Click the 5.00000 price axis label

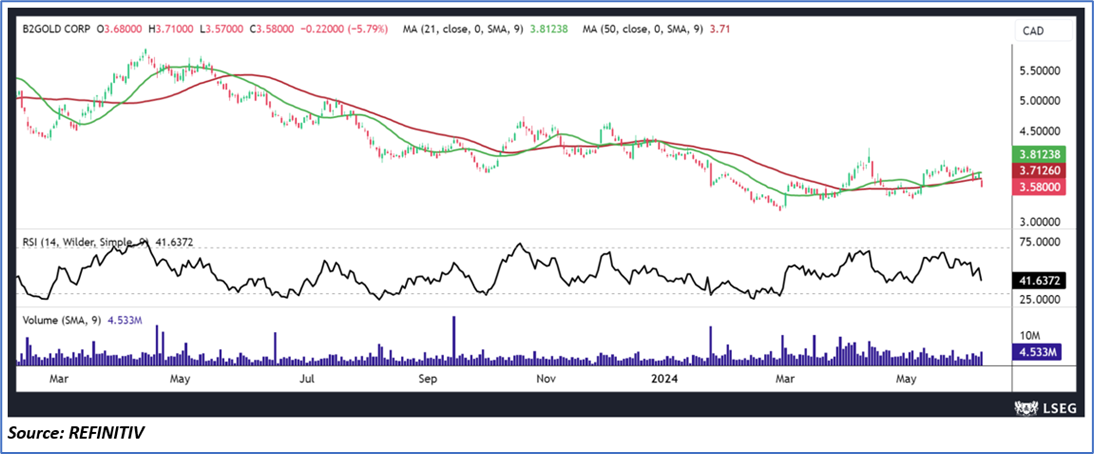(x=1038, y=101)
